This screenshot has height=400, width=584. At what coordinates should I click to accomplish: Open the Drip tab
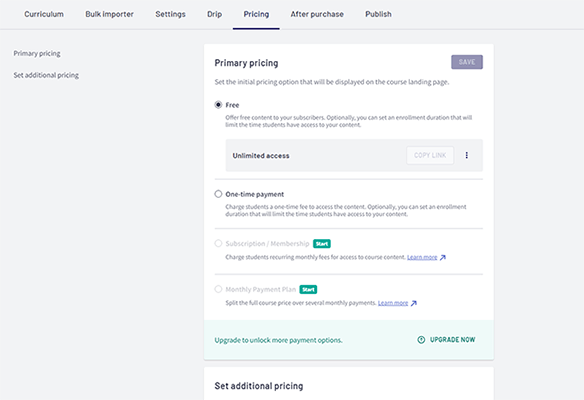click(x=215, y=14)
